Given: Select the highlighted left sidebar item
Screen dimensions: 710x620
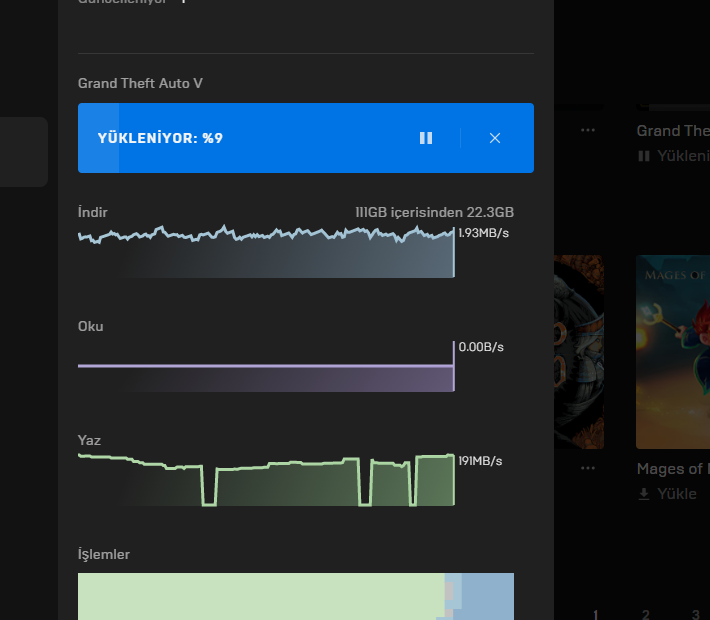Looking at the screenshot, I should 24,152.
